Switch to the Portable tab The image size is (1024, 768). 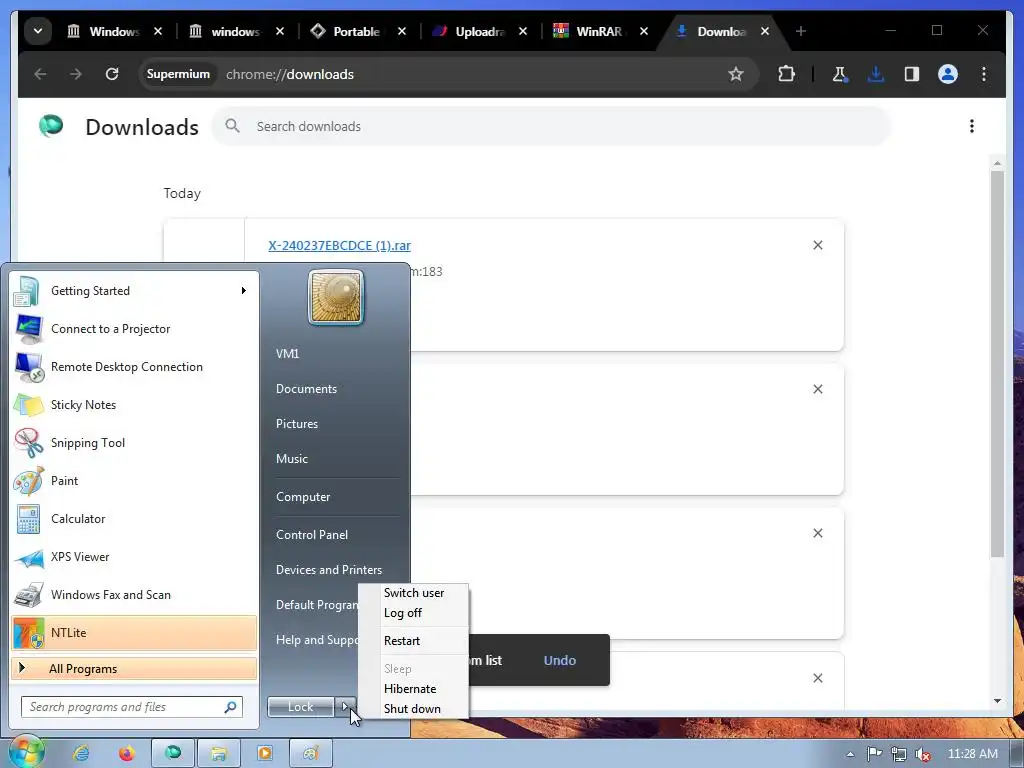(x=356, y=31)
